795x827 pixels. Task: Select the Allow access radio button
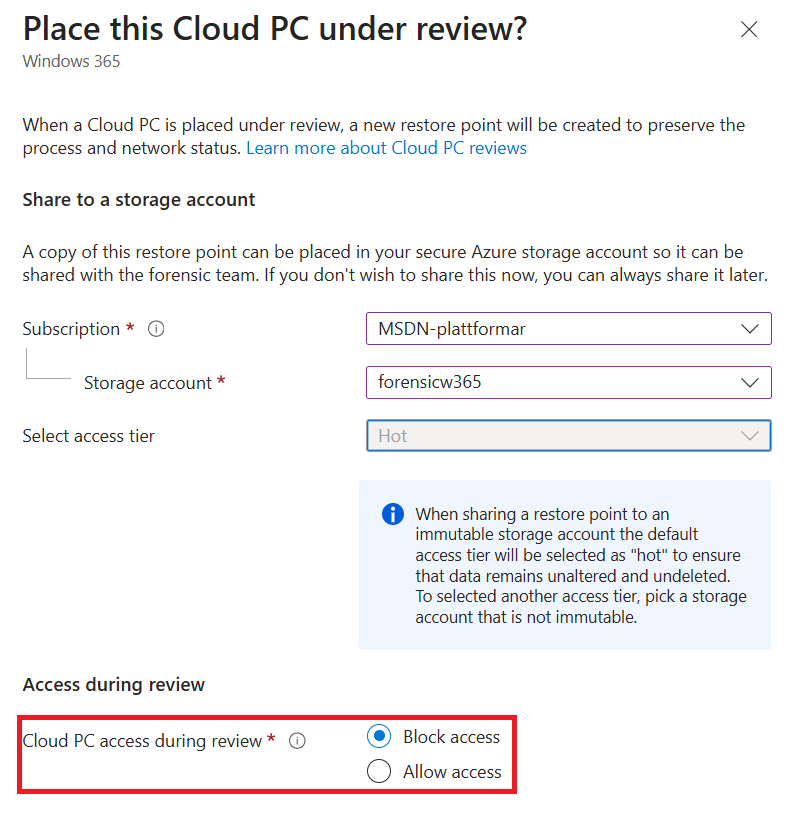click(379, 771)
